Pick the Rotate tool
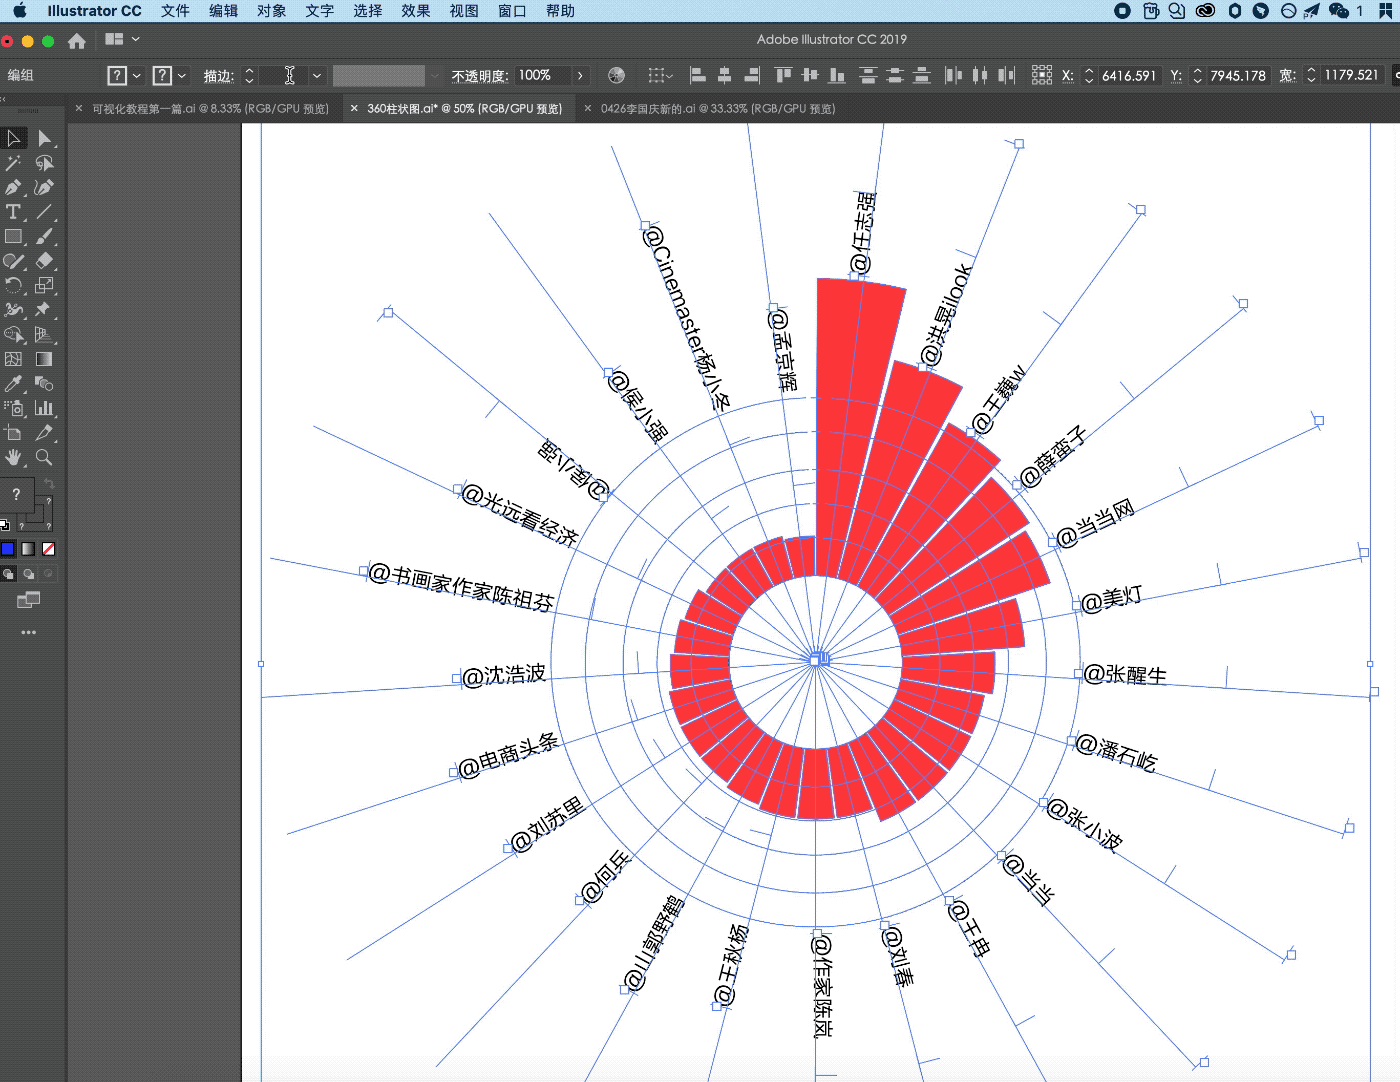The image size is (1400, 1082). coord(14,286)
